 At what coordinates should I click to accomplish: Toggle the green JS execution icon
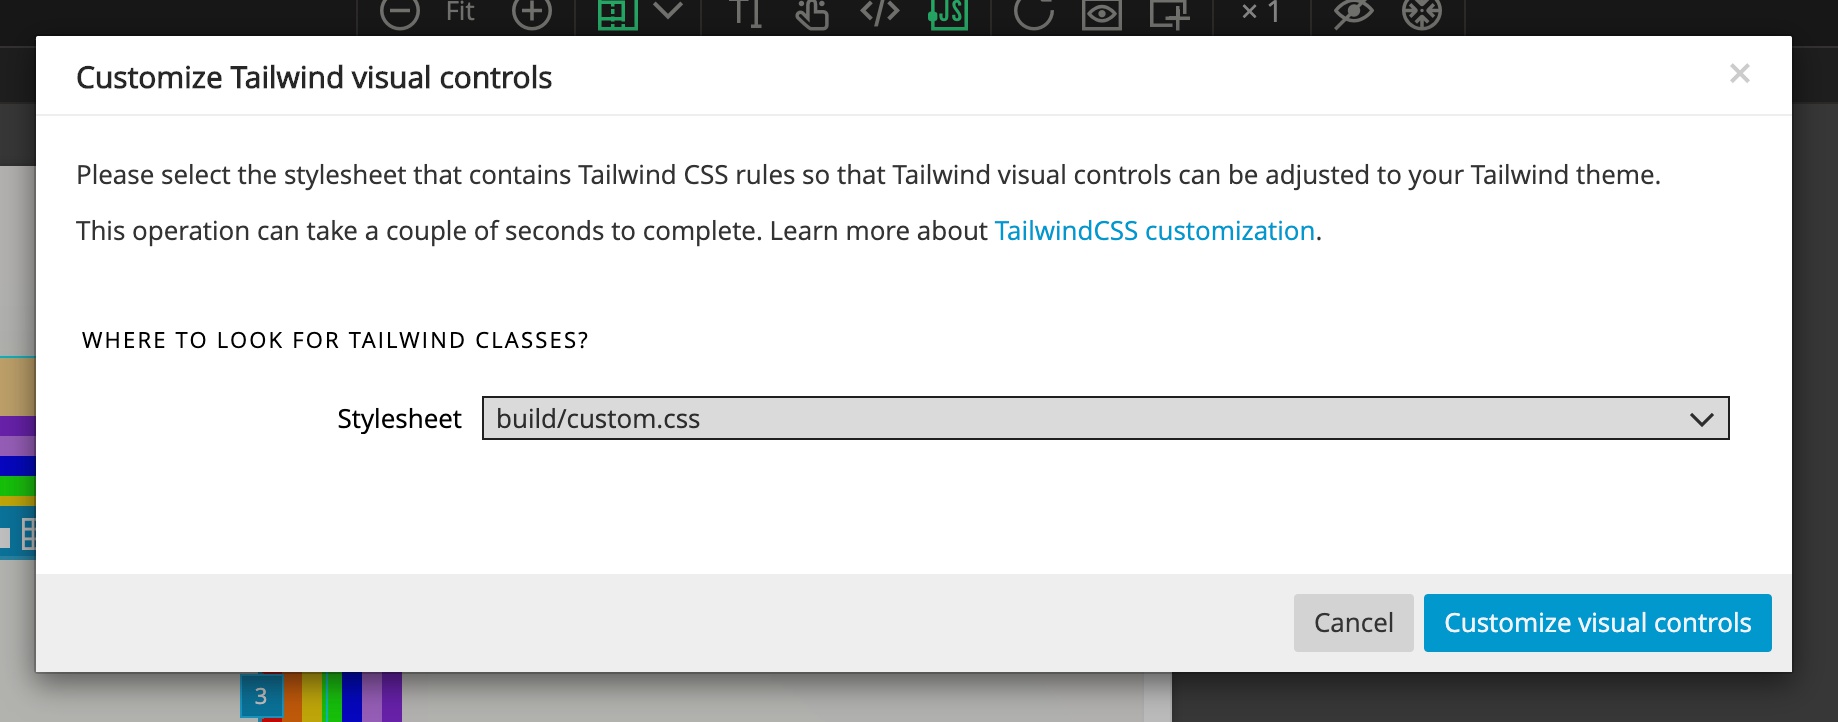click(947, 13)
